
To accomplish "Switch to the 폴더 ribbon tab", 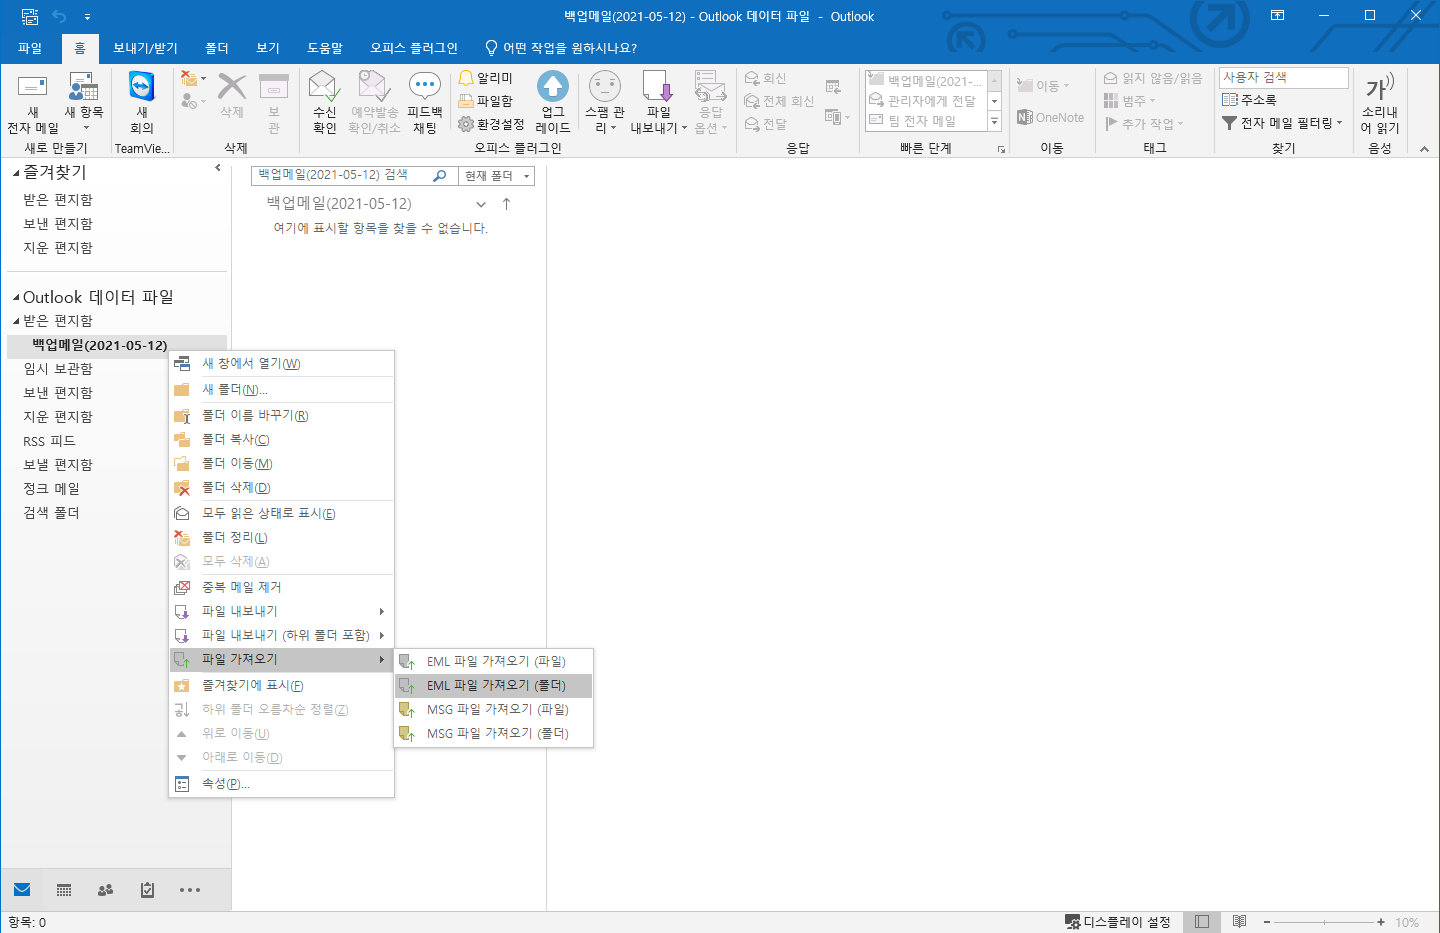I will pos(217,48).
